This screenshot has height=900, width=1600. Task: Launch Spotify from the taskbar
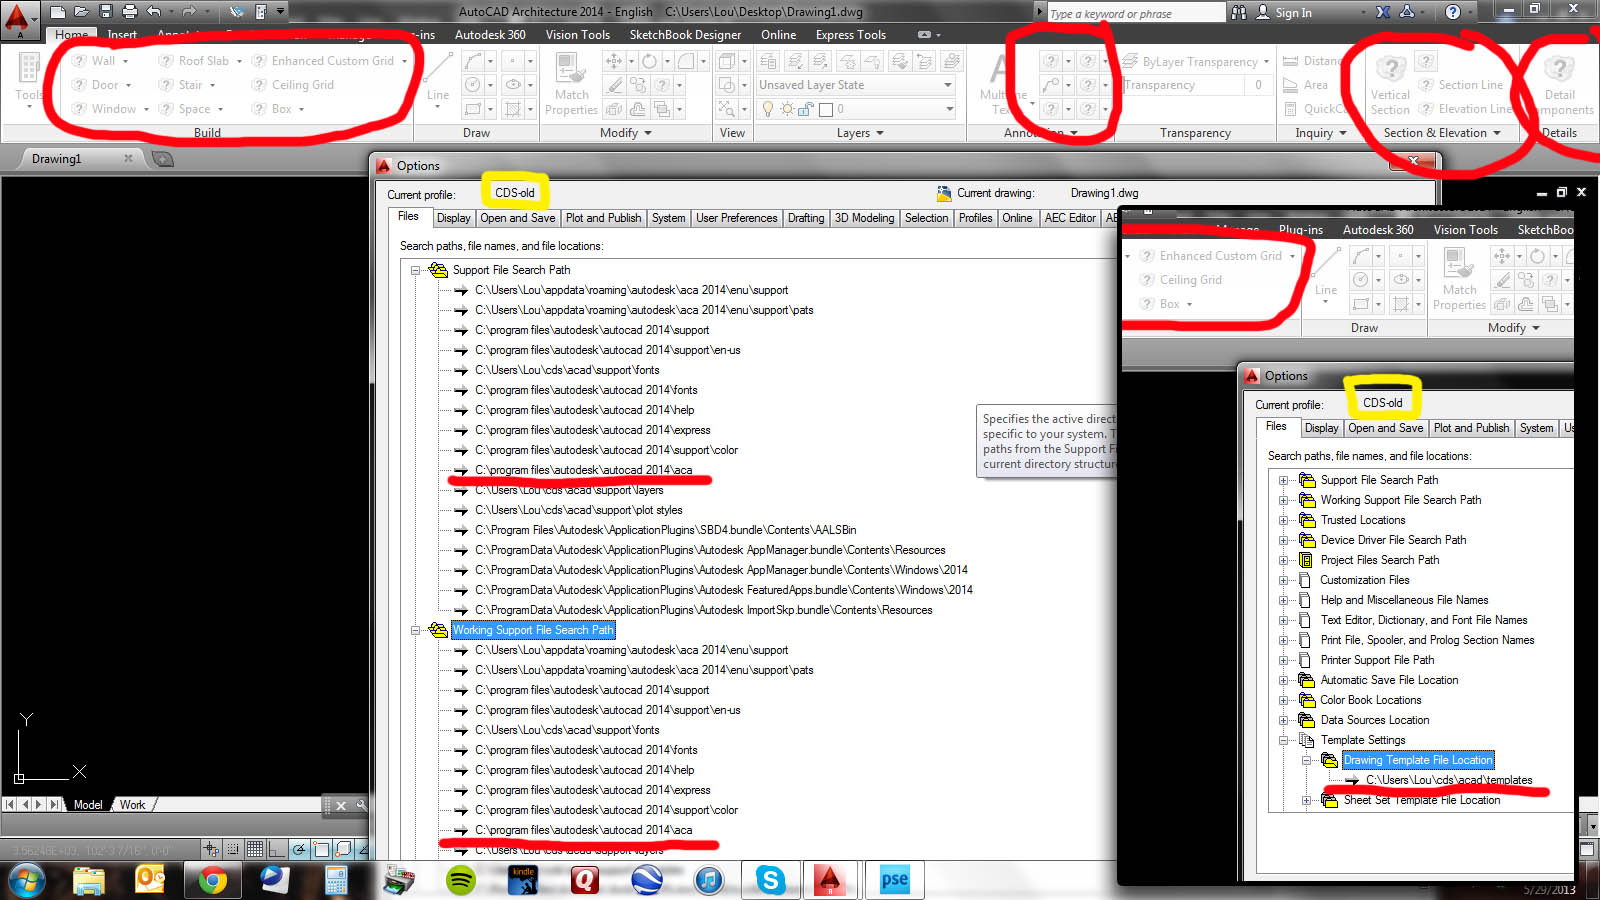point(461,880)
